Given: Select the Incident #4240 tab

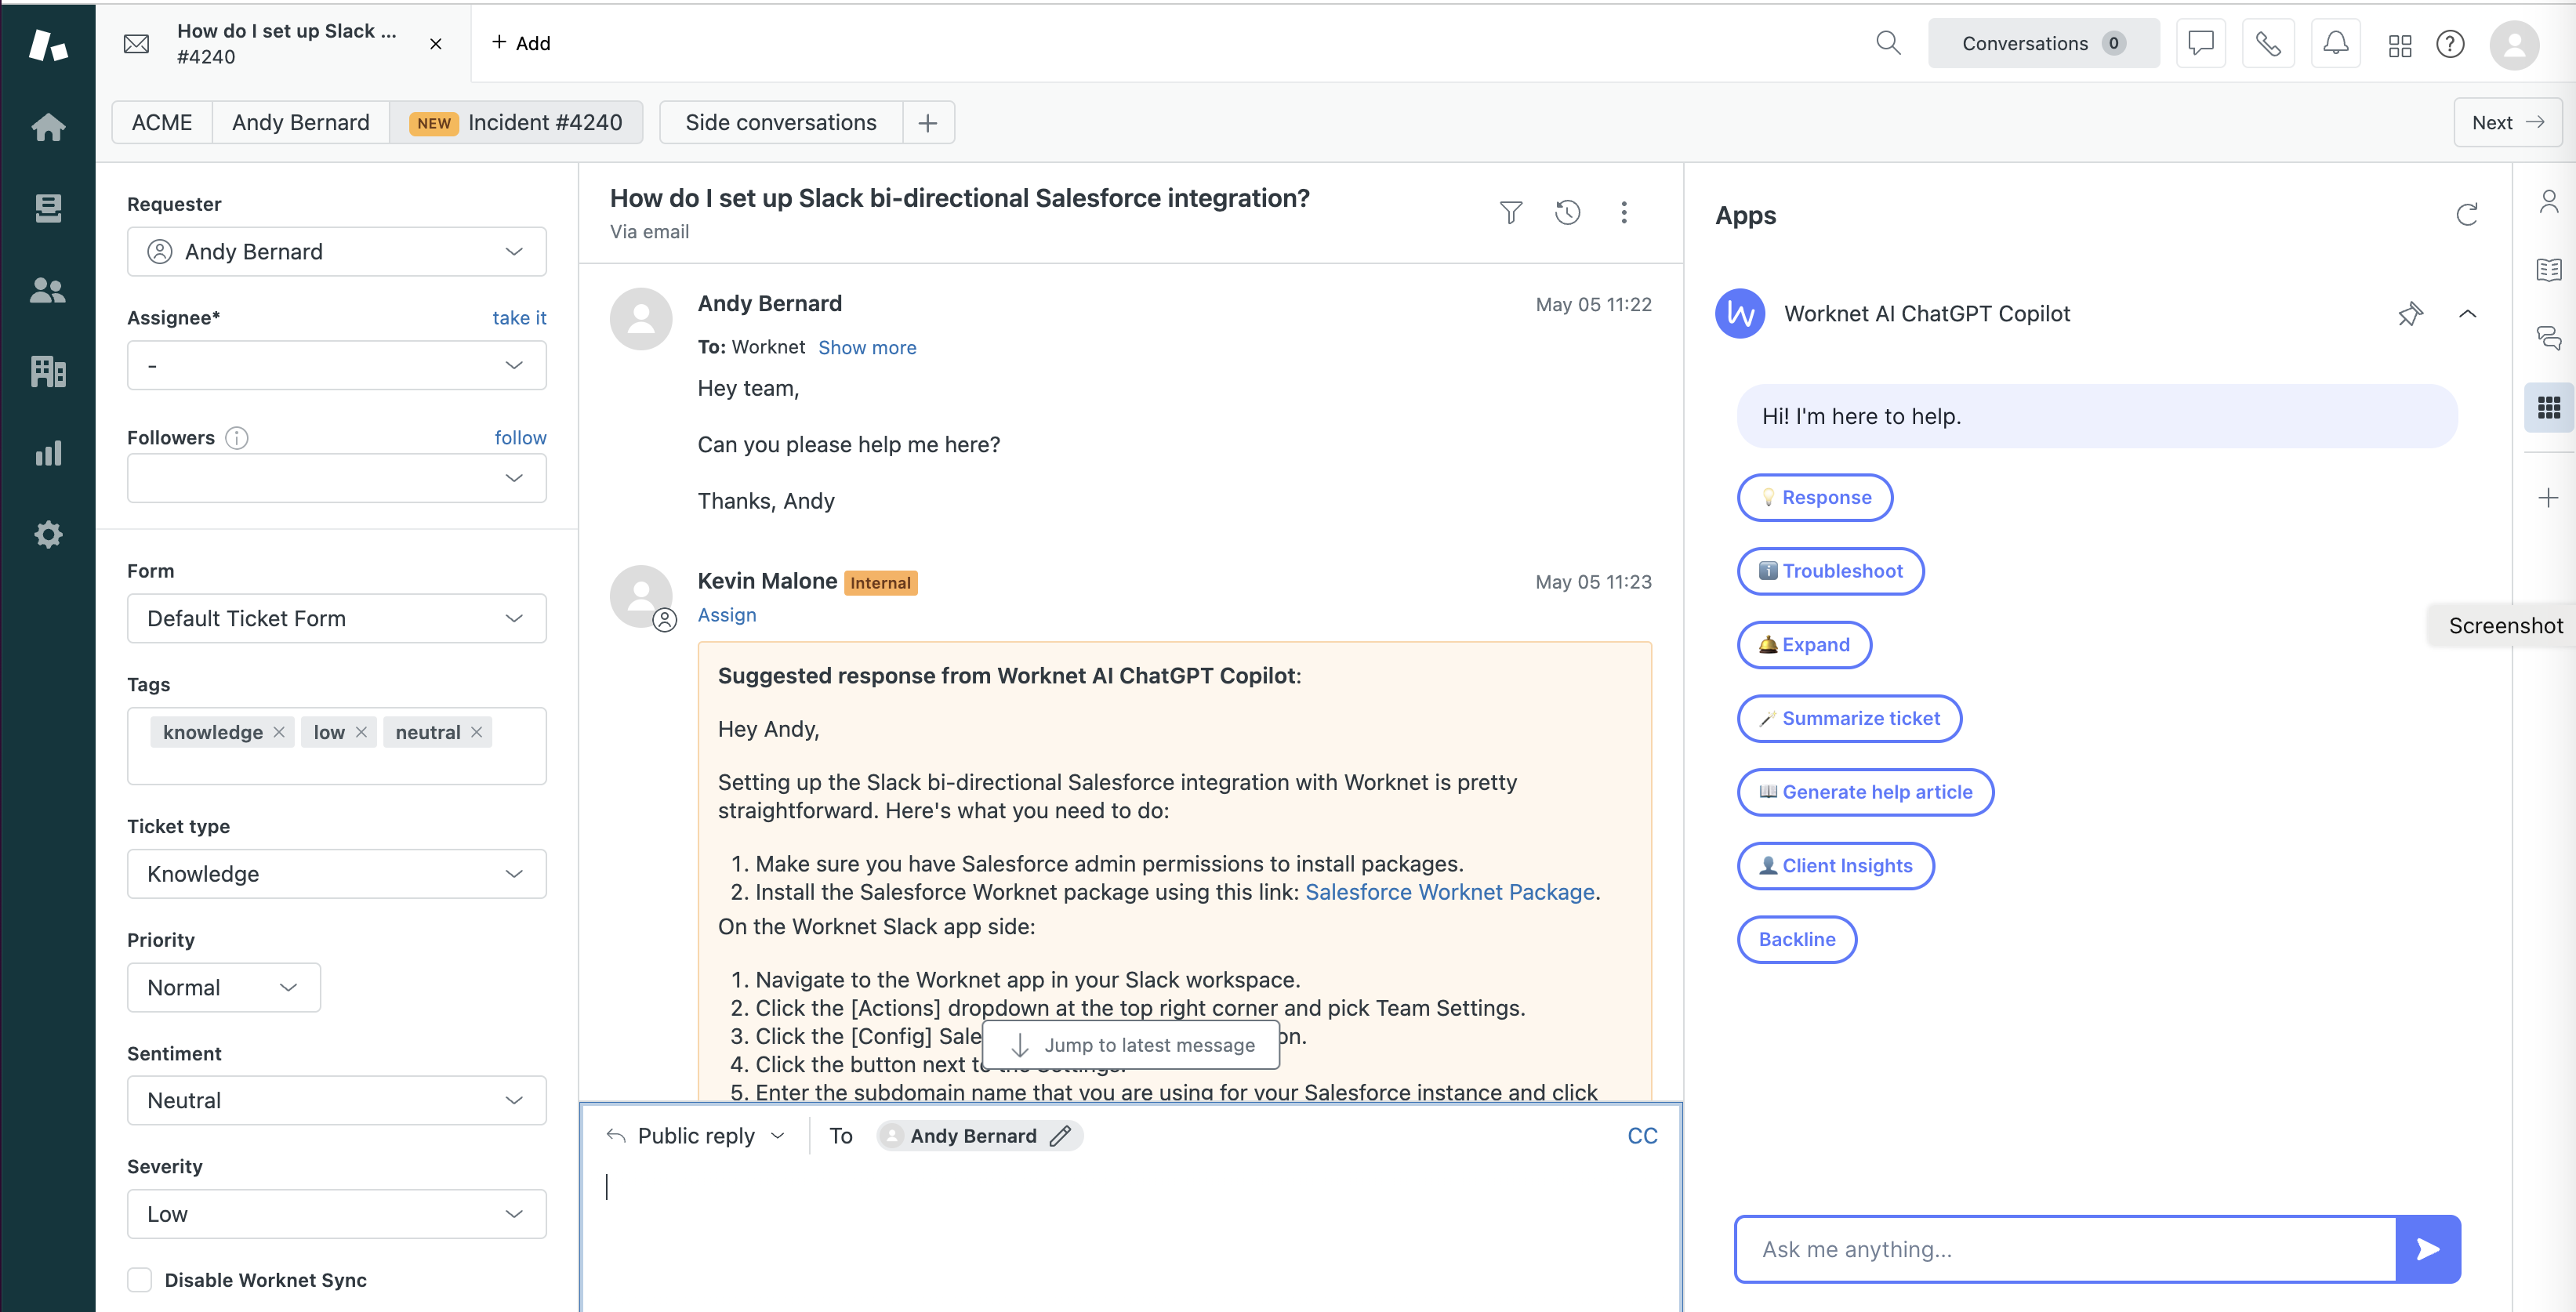Looking at the screenshot, I should (x=516, y=122).
